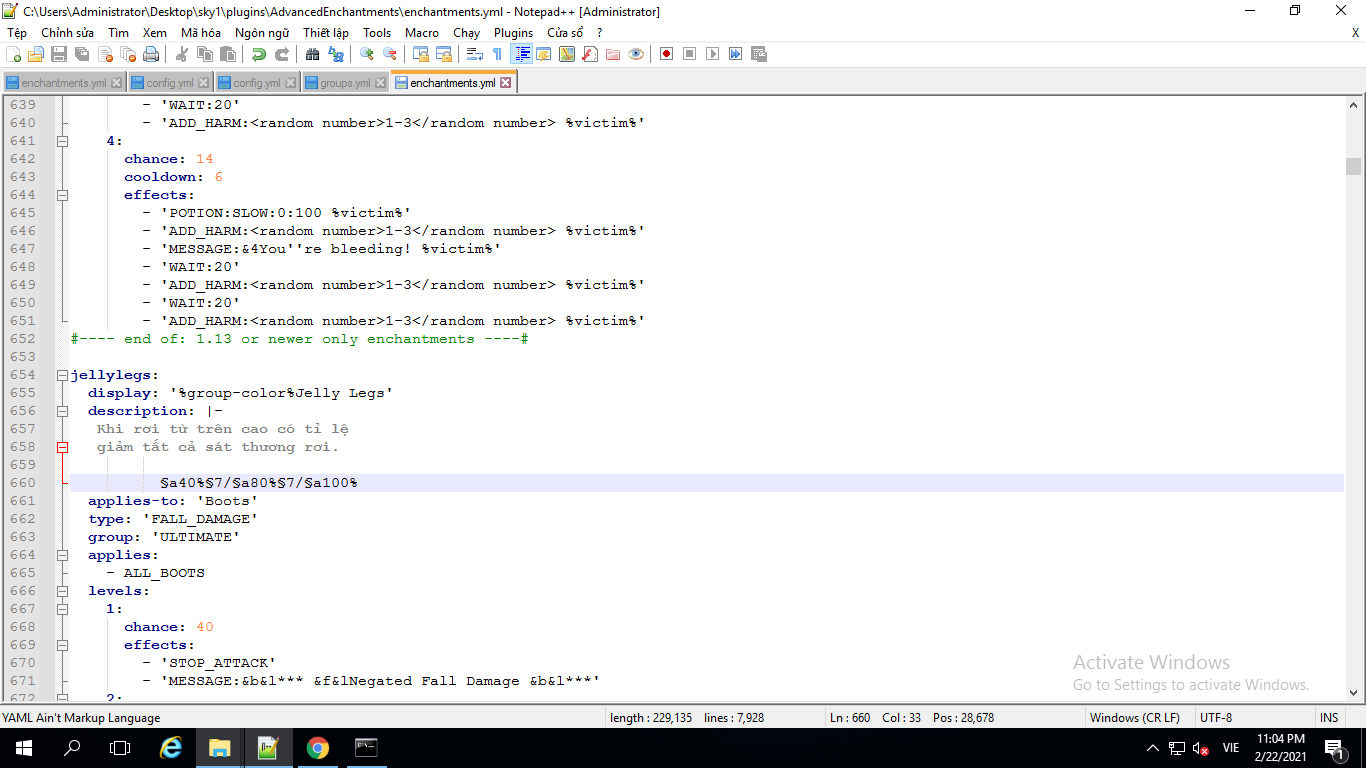Toggle Show All Characters pilcrow button
This screenshot has width=1366, height=768.
pyautogui.click(x=497, y=54)
